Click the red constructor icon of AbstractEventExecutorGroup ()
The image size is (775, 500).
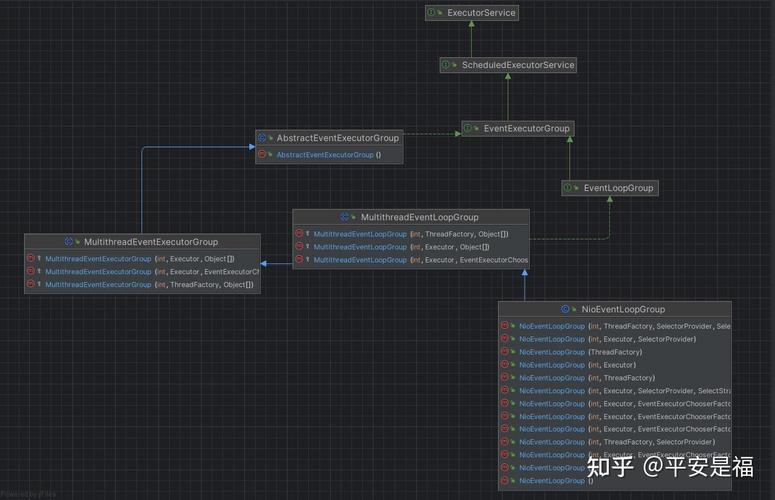coord(262,155)
